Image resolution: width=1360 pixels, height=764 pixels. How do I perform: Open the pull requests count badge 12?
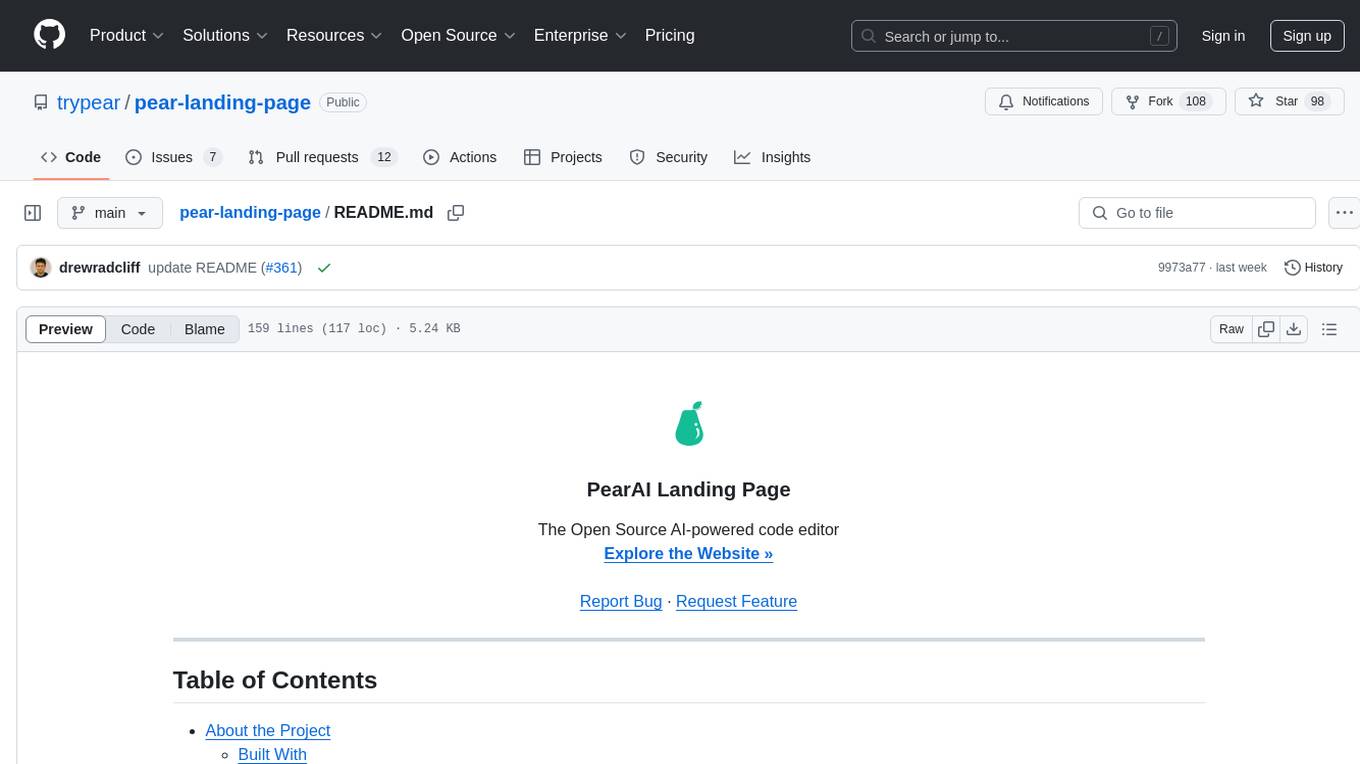point(384,157)
